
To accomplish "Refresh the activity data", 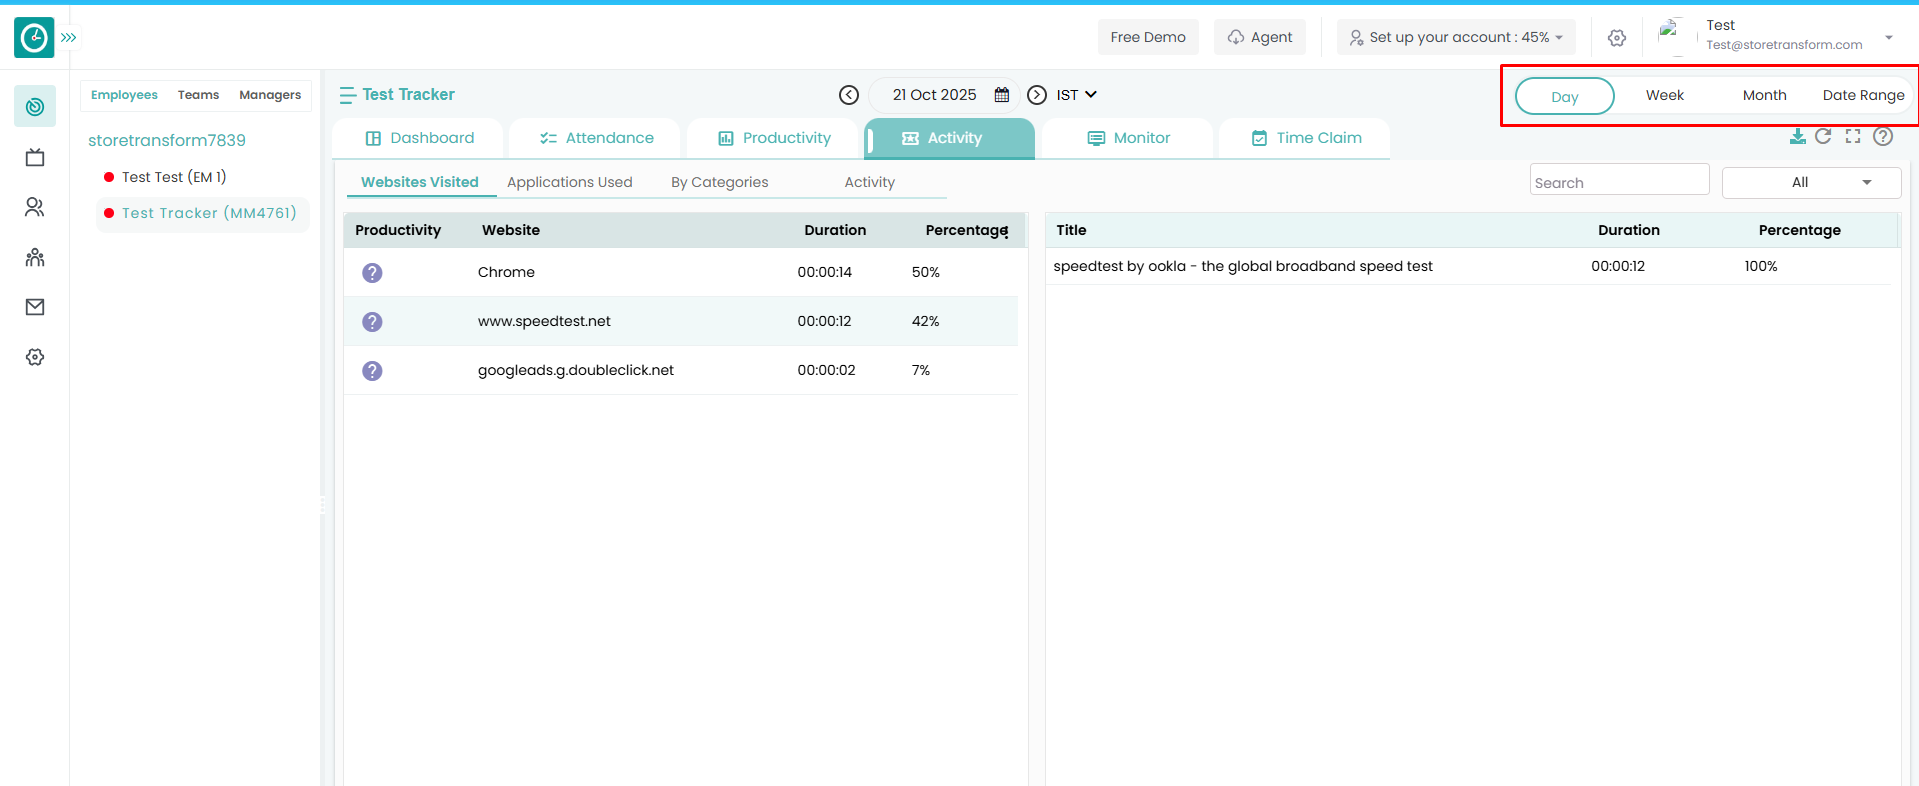I will 1824,136.
